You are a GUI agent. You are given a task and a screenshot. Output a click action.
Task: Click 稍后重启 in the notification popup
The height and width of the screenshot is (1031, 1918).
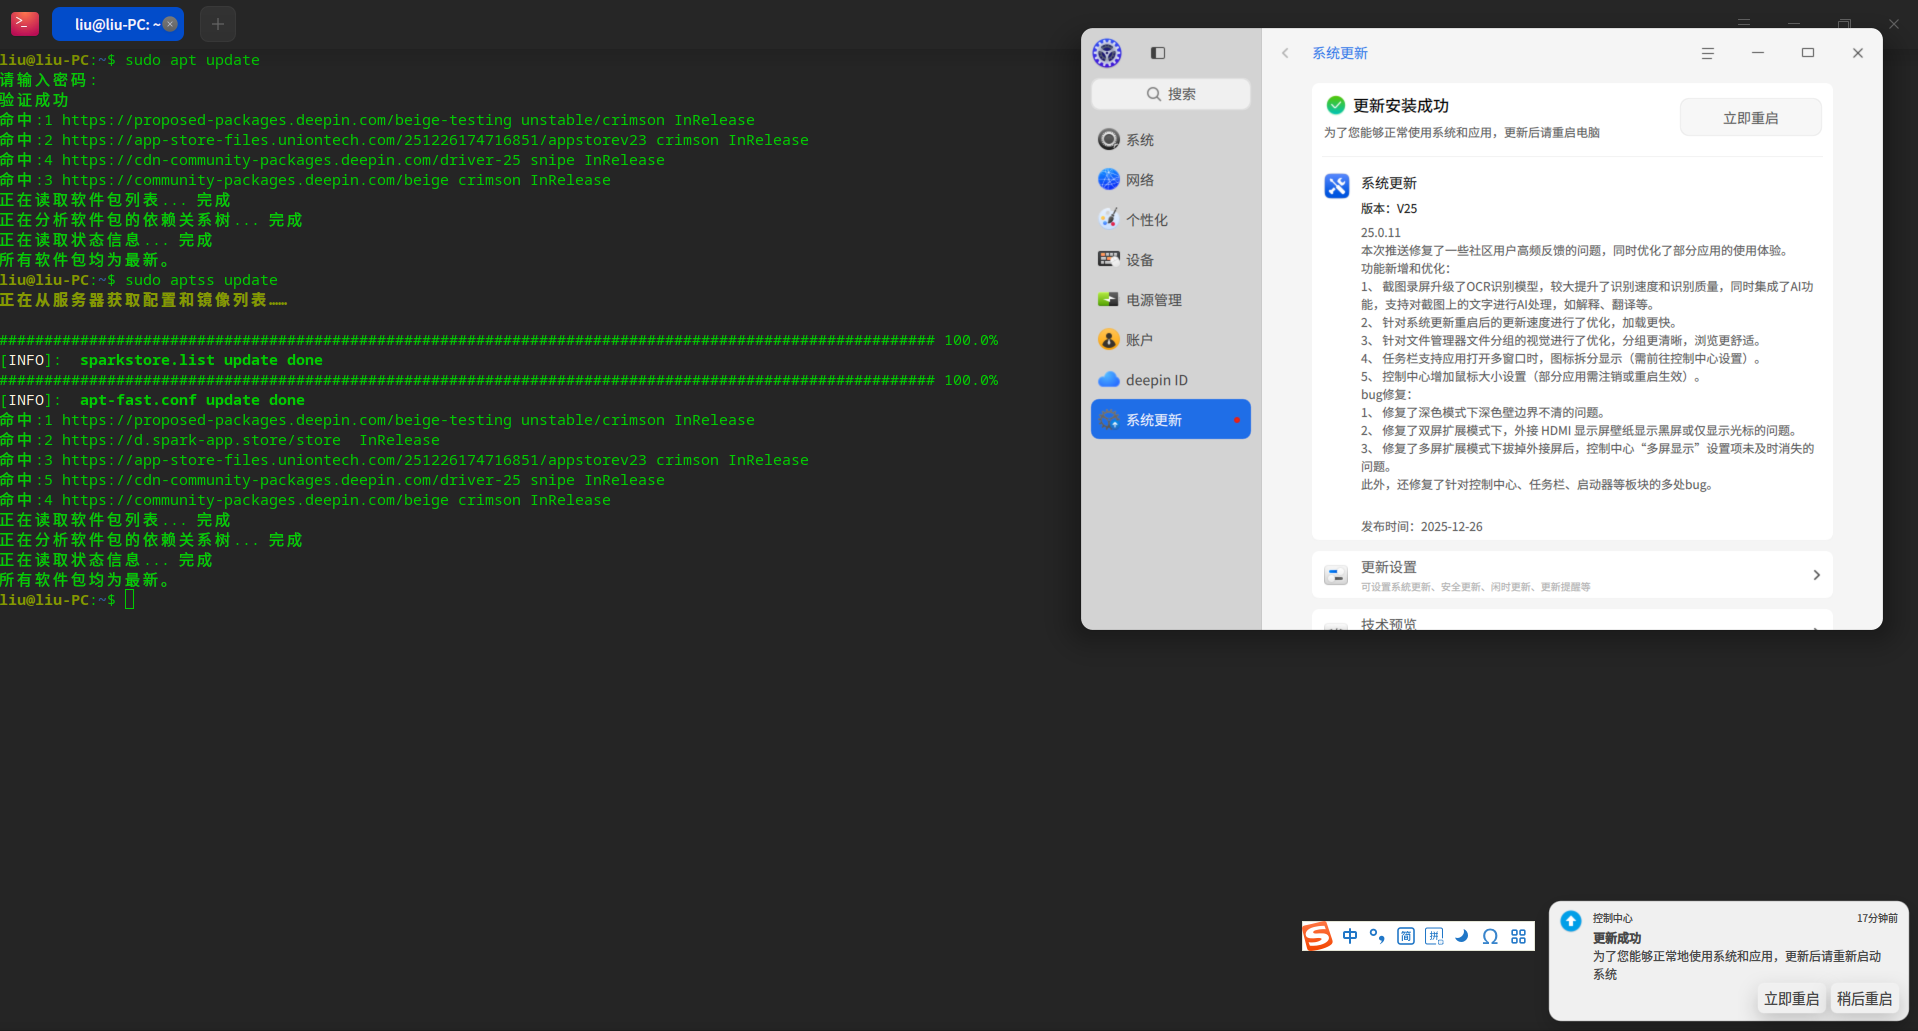(1864, 999)
